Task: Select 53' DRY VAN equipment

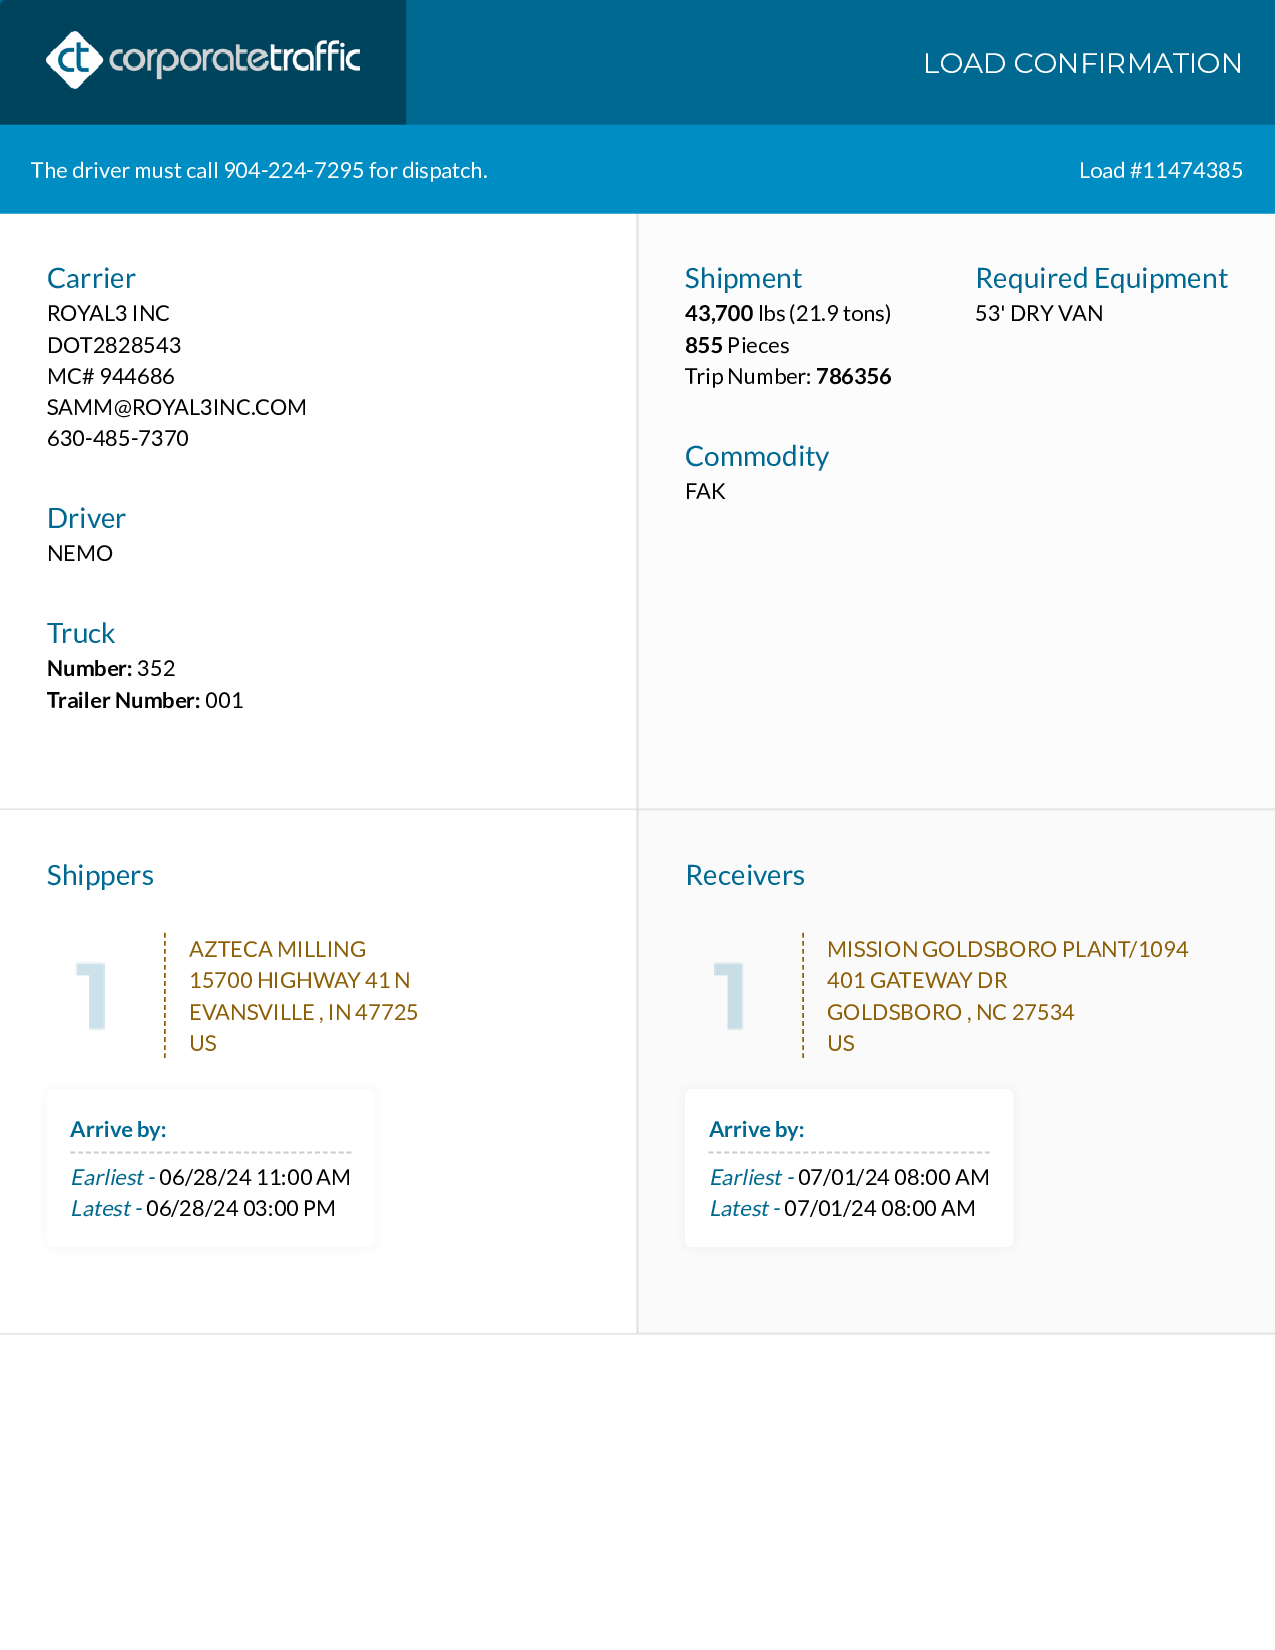Action: pyautogui.click(x=1039, y=313)
